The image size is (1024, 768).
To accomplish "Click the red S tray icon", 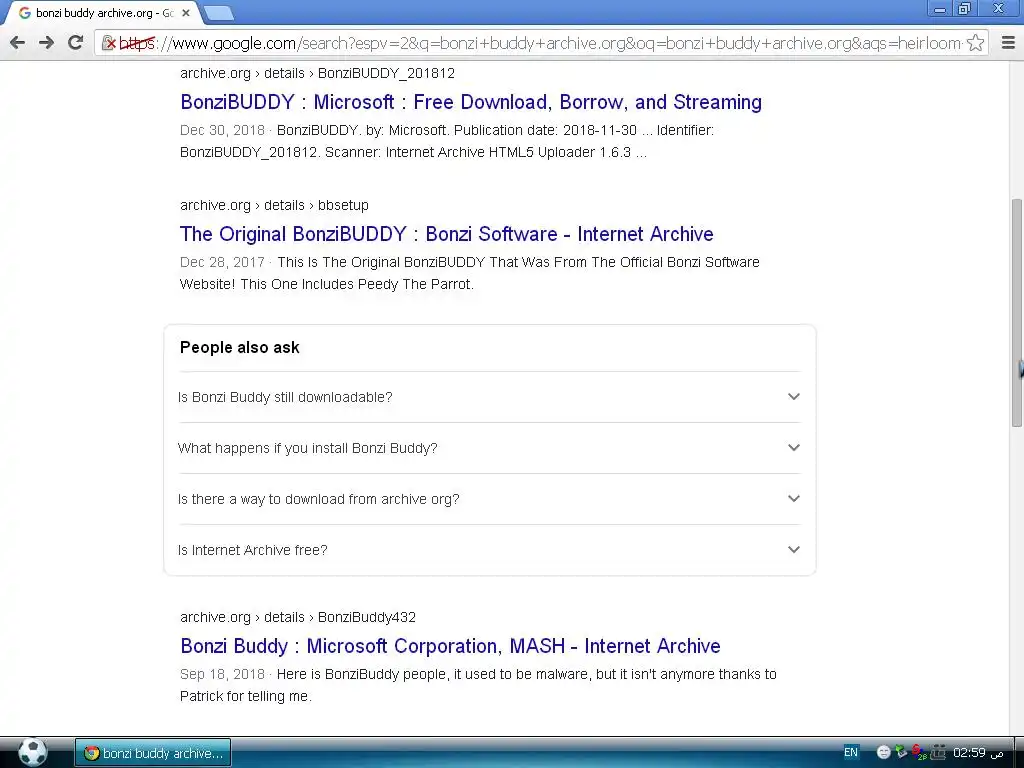I will [918, 752].
